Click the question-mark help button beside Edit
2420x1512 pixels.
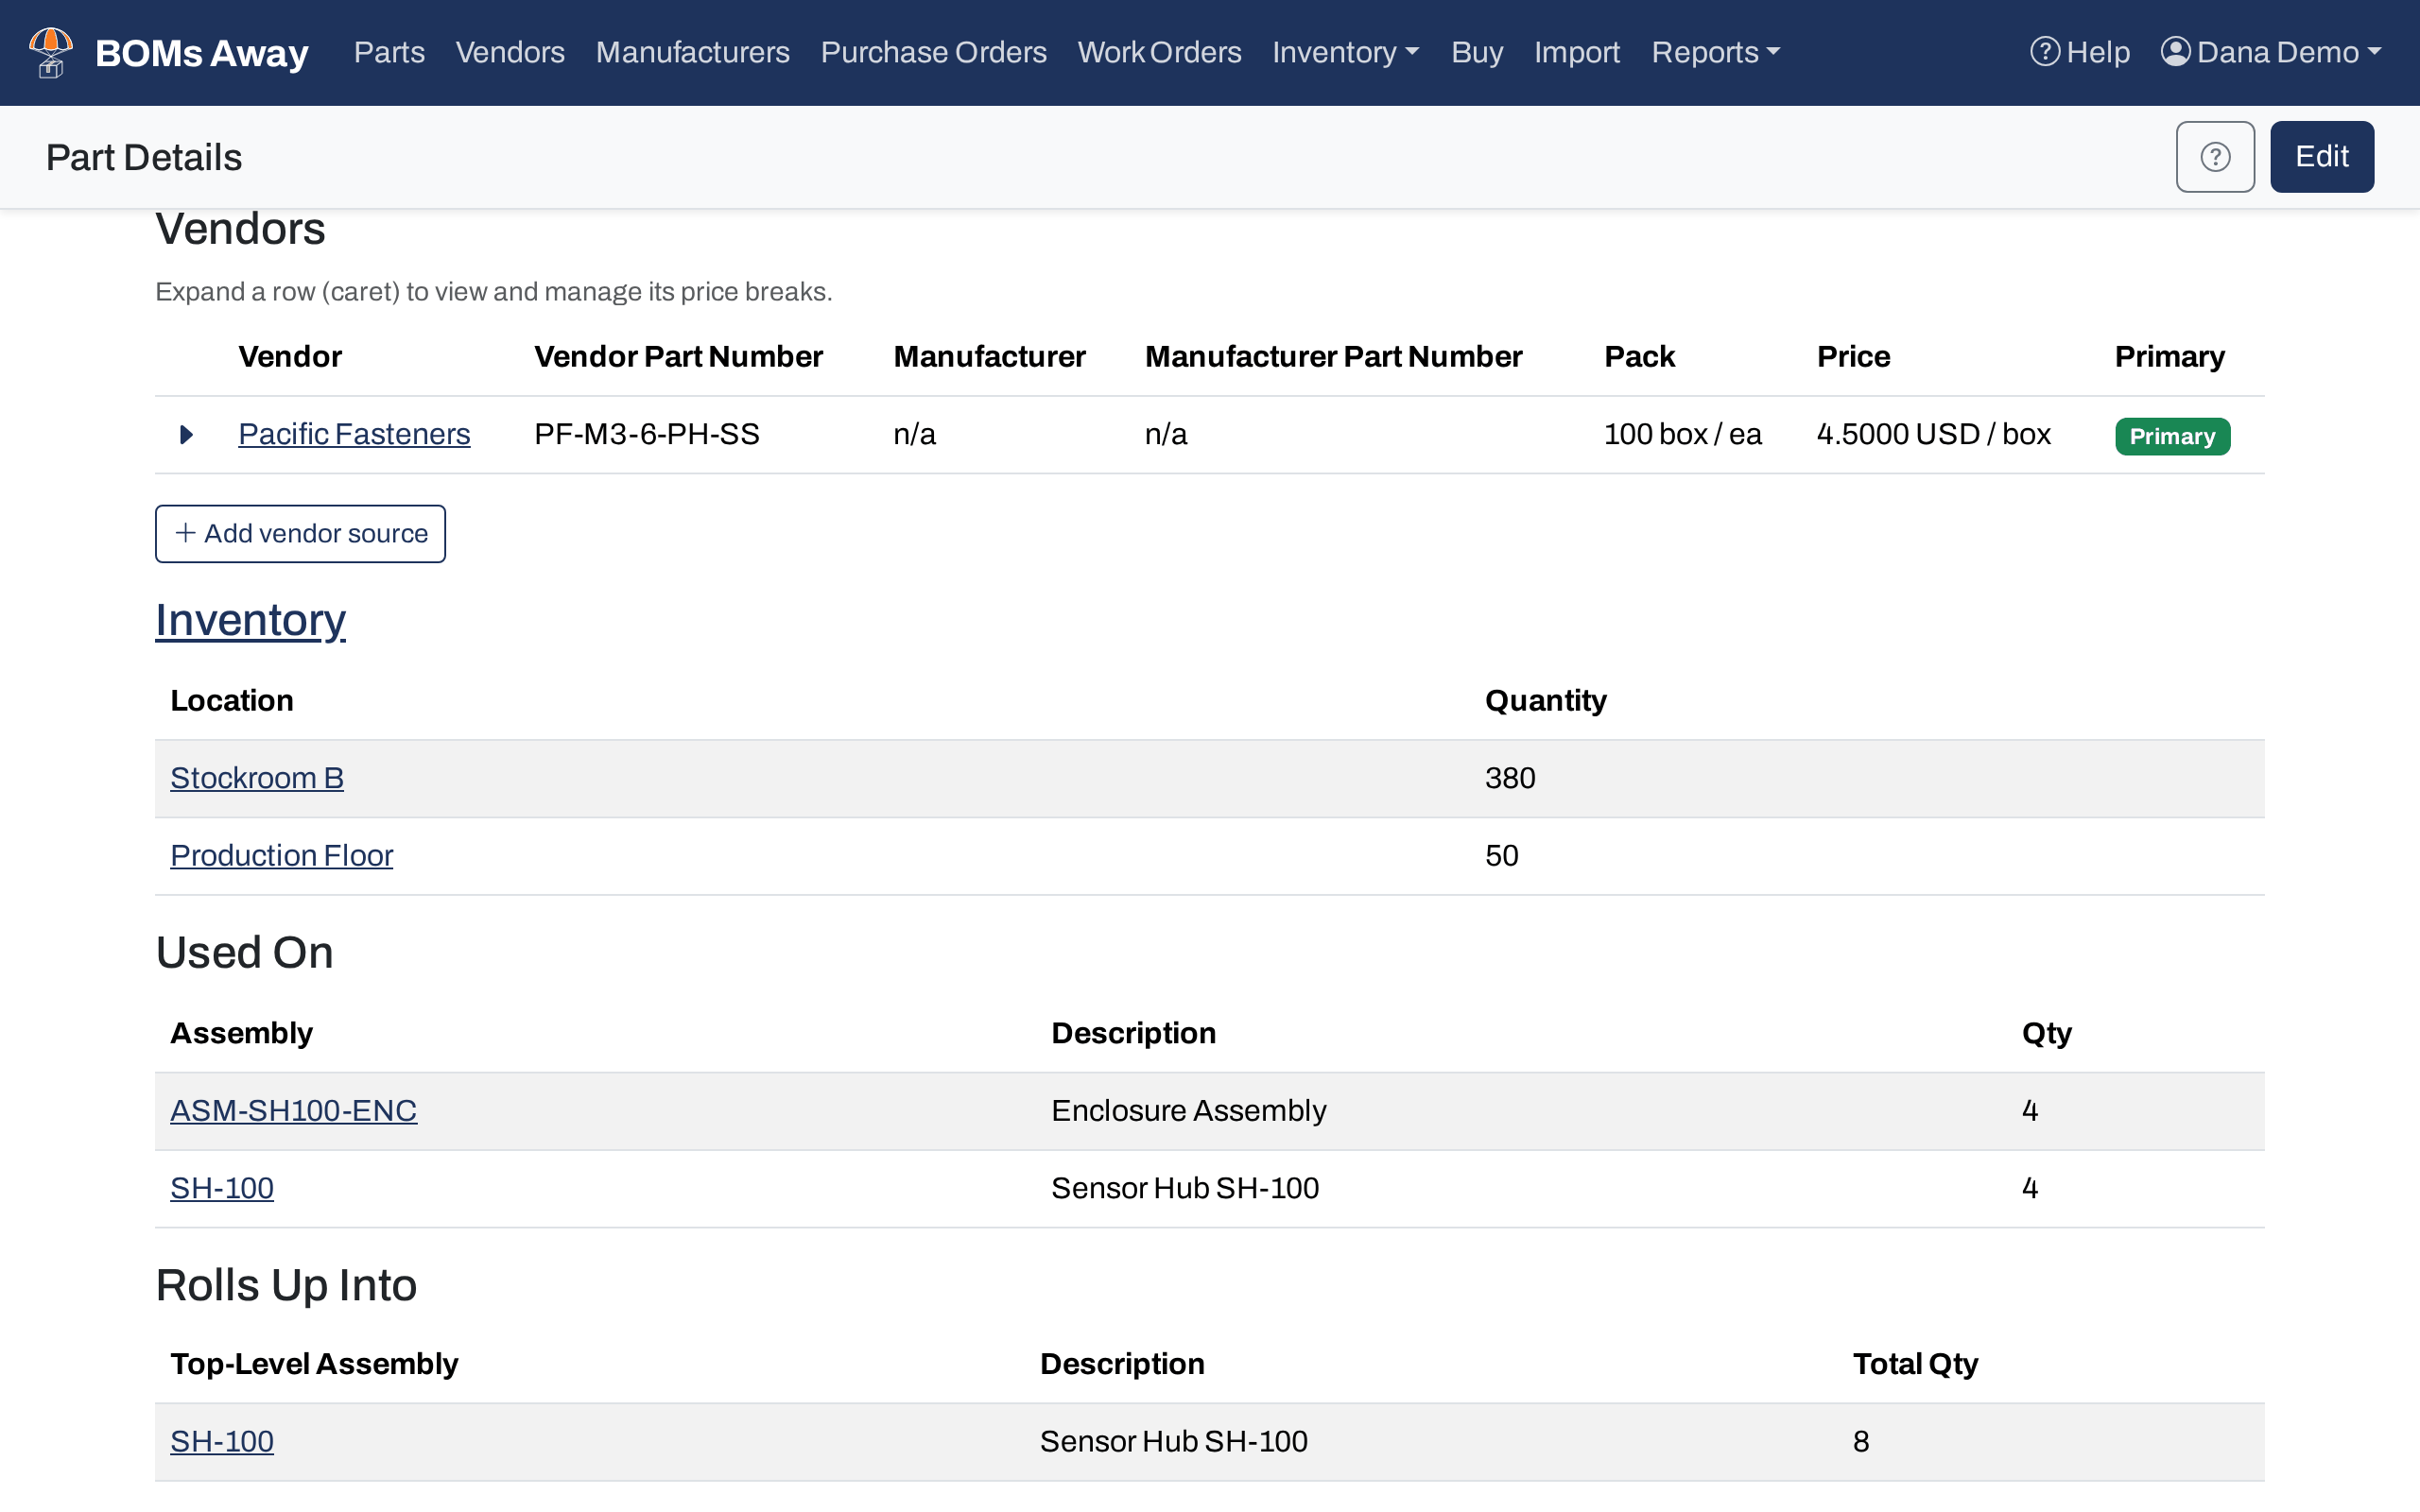pos(2214,157)
